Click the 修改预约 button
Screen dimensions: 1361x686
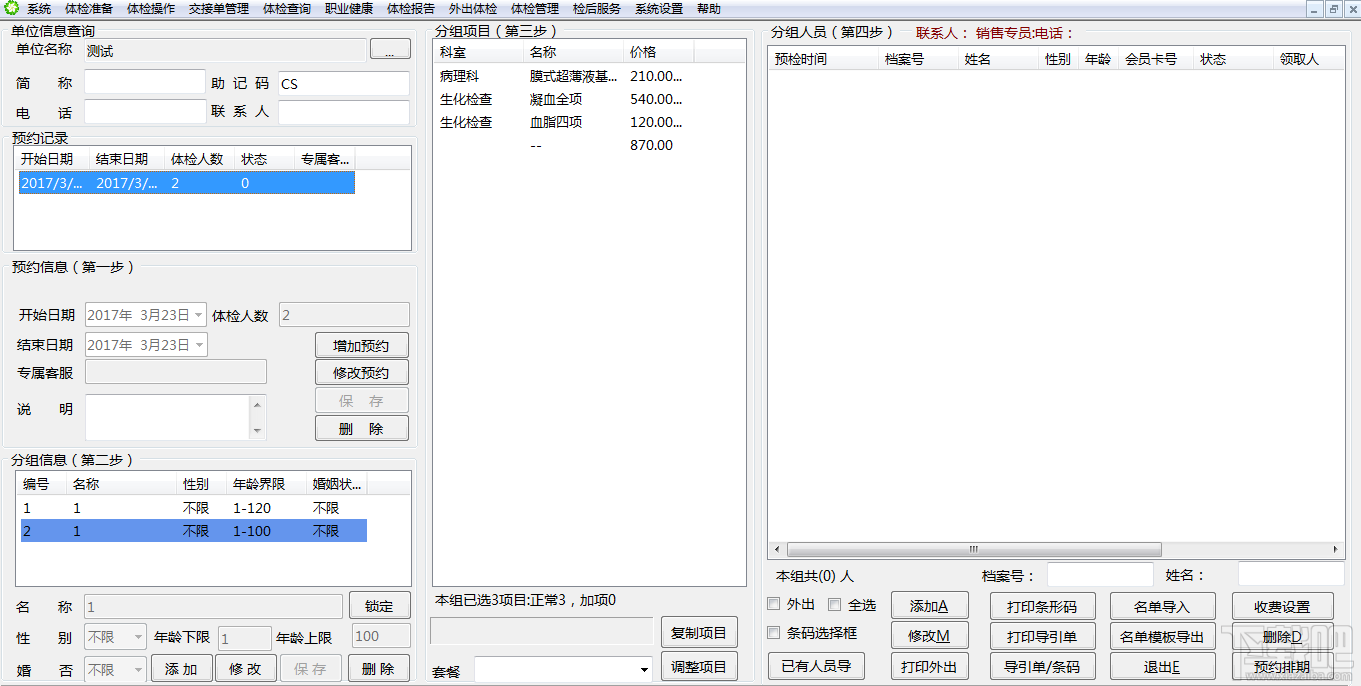[x=362, y=373]
